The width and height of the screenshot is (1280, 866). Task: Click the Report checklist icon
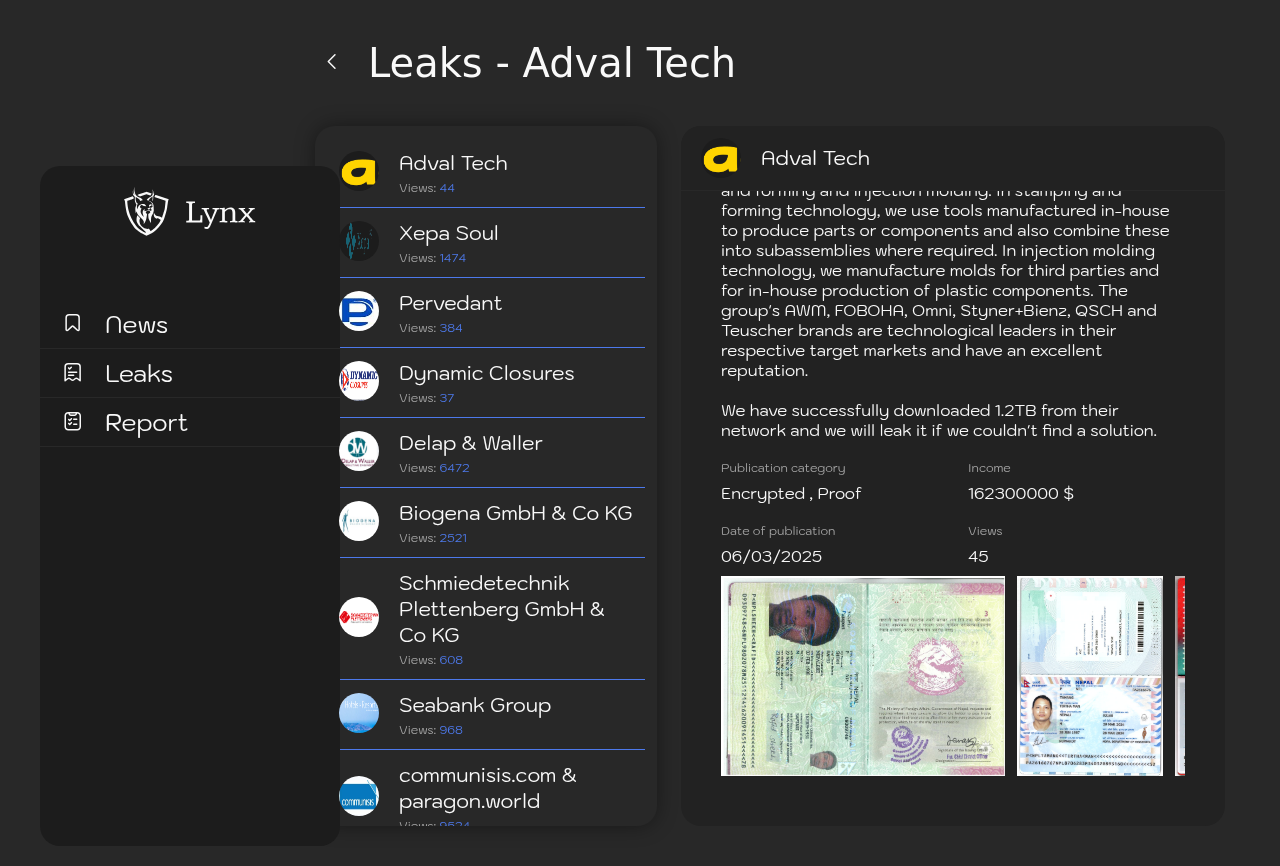coord(73,421)
